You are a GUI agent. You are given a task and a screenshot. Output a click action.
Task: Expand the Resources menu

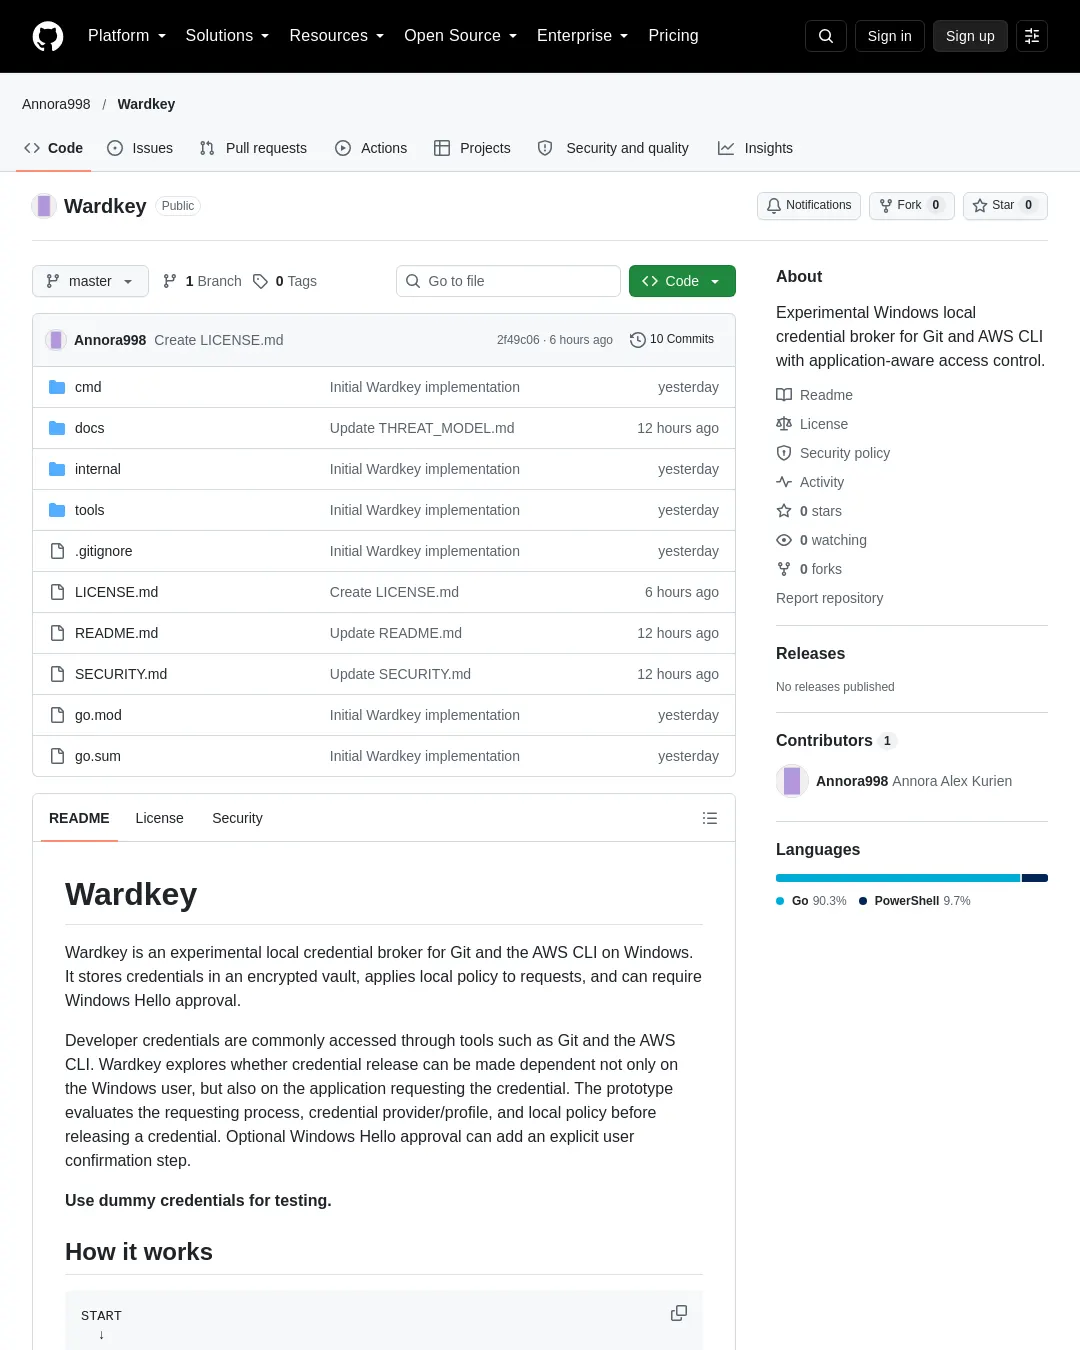pyautogui.click(x=337, y=36)
